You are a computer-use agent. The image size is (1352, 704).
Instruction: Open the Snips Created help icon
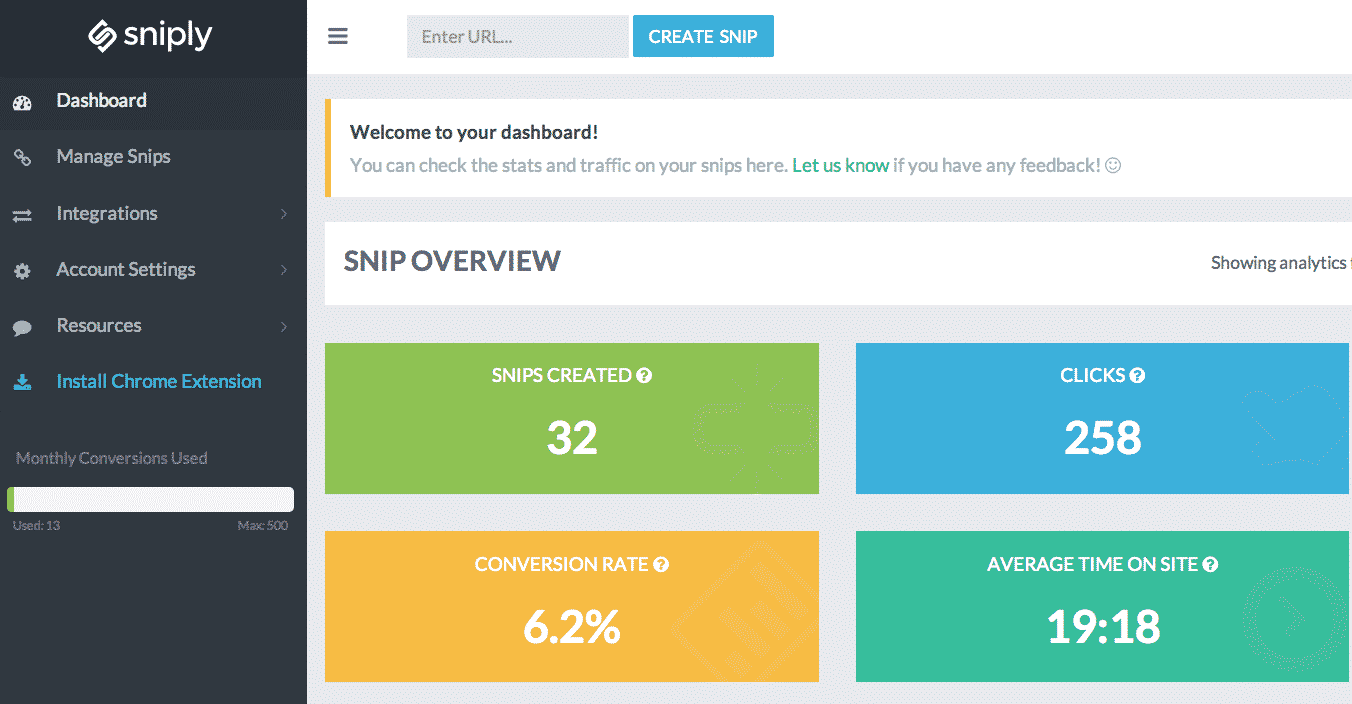pos(645,375)
